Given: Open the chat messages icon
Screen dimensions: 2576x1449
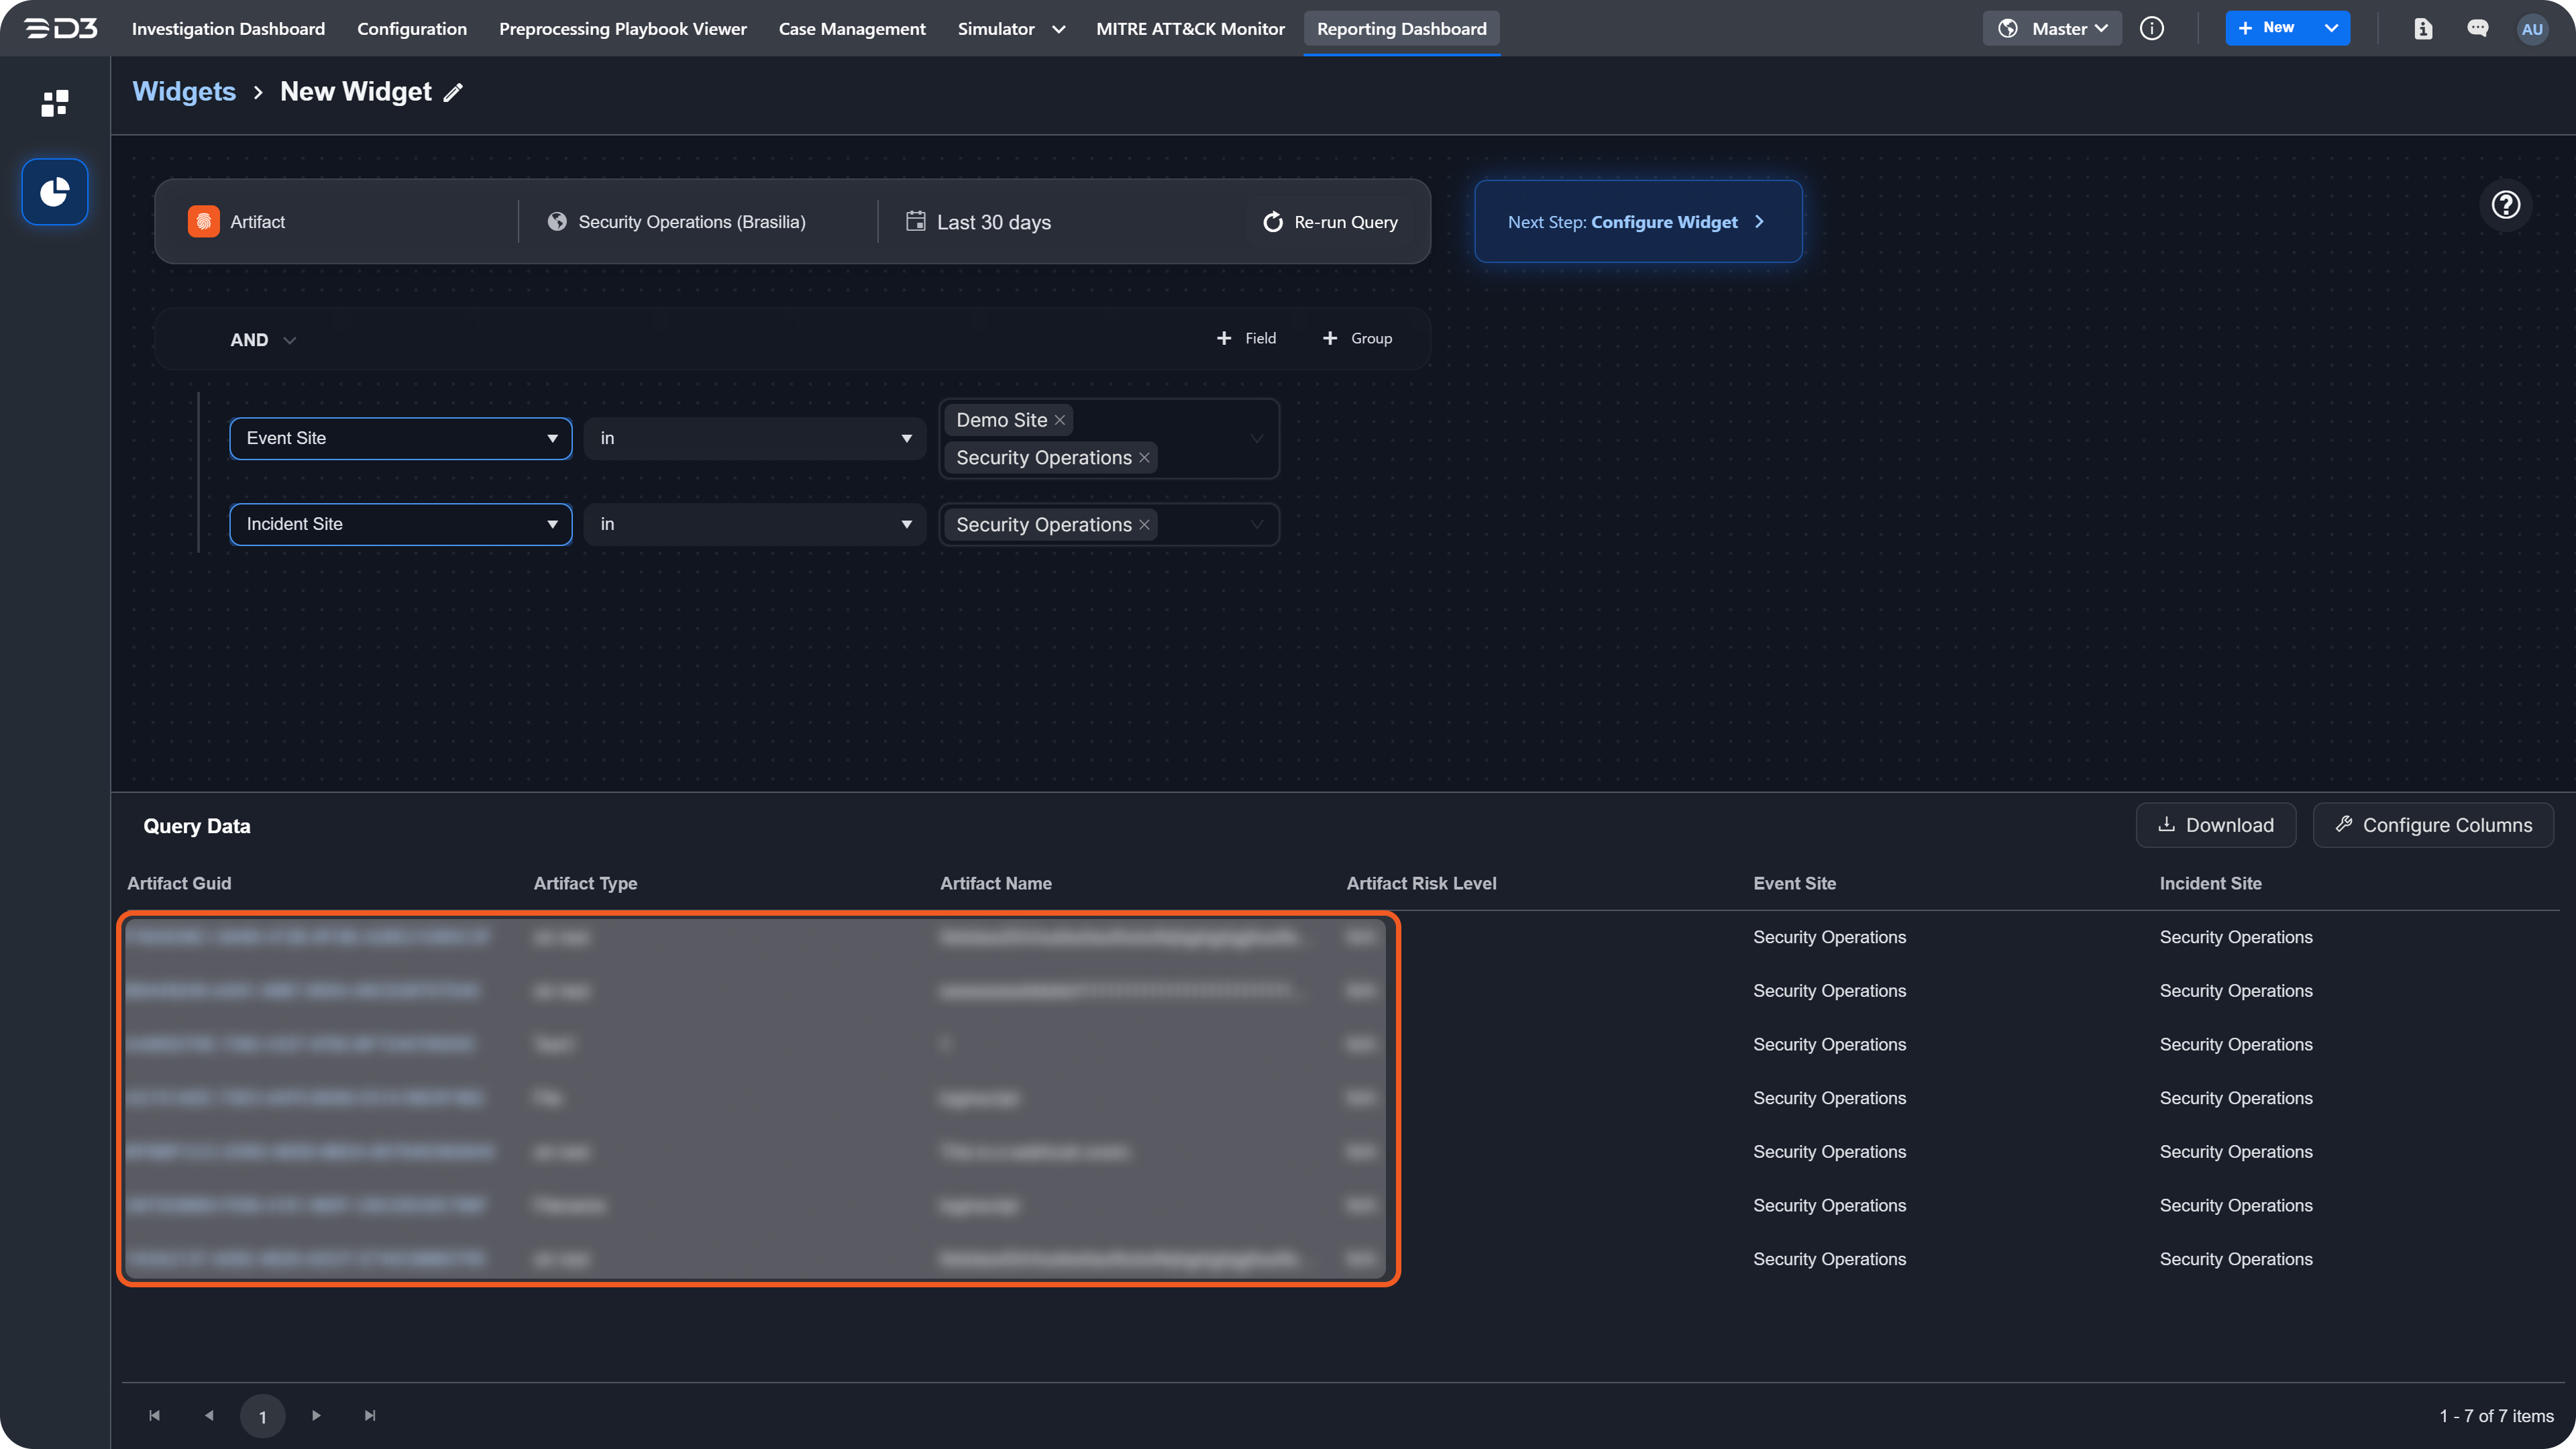Looking at the screenshot, I should click(x=2477, y=29).
